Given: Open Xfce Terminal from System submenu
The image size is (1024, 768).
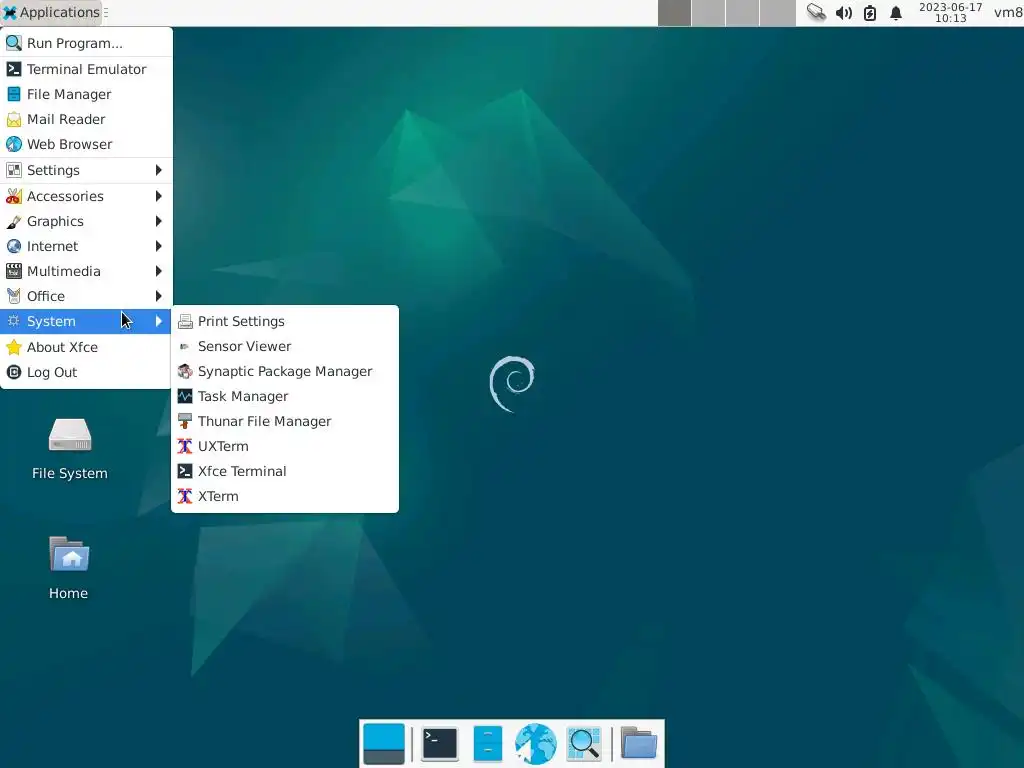Looking at the screenshot, I should tap(285, 471).
